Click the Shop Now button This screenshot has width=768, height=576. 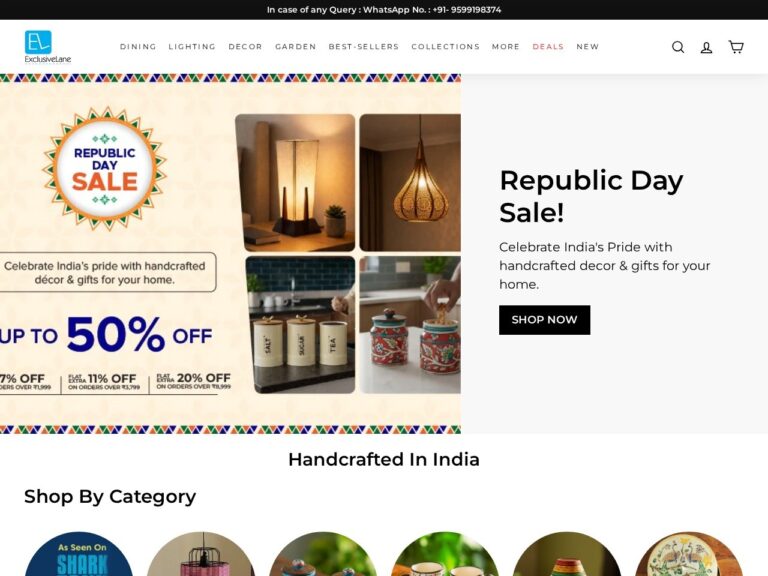[545, 320]
